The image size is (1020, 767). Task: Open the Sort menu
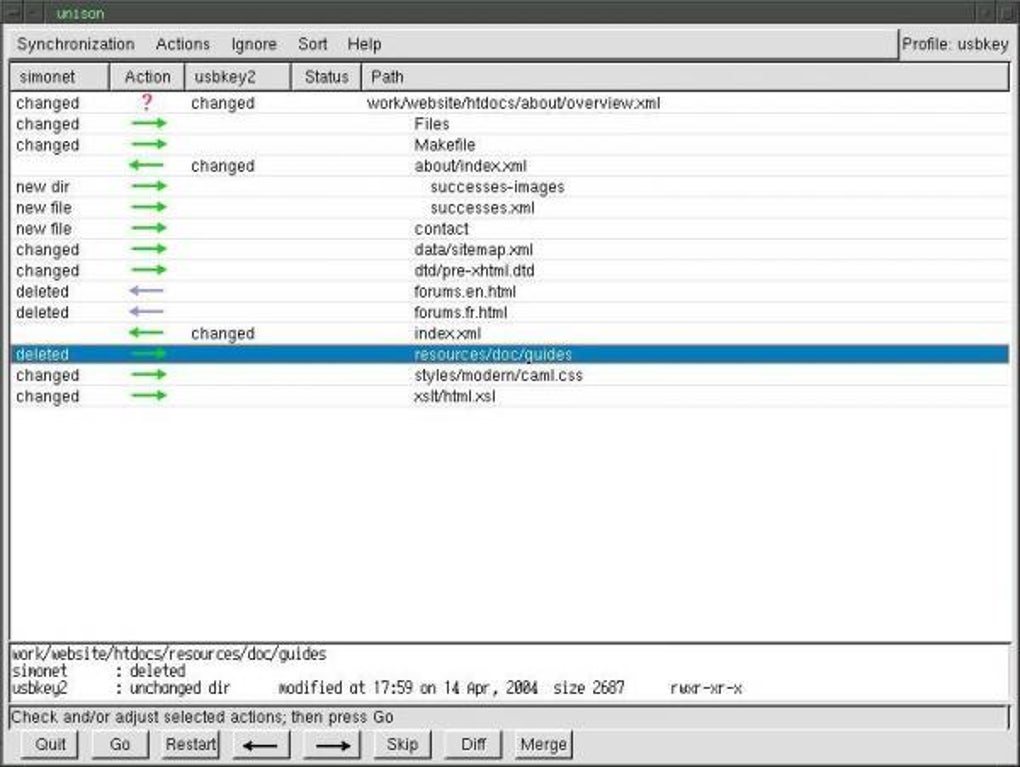[312, 44]
